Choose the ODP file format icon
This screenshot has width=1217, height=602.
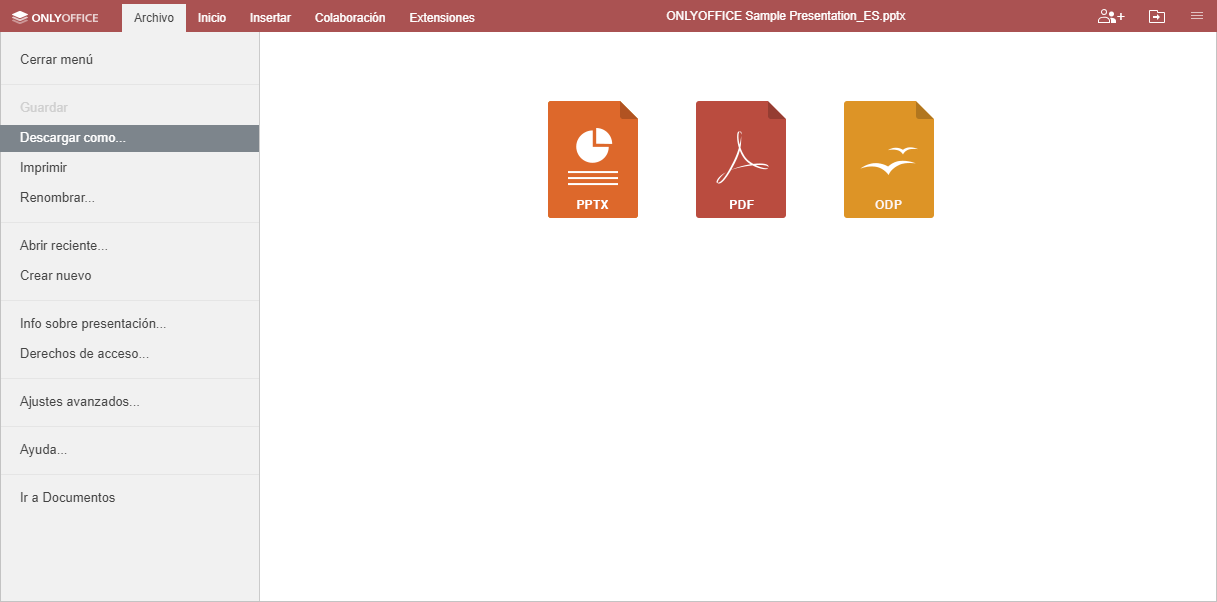click(x=888, y=159)
